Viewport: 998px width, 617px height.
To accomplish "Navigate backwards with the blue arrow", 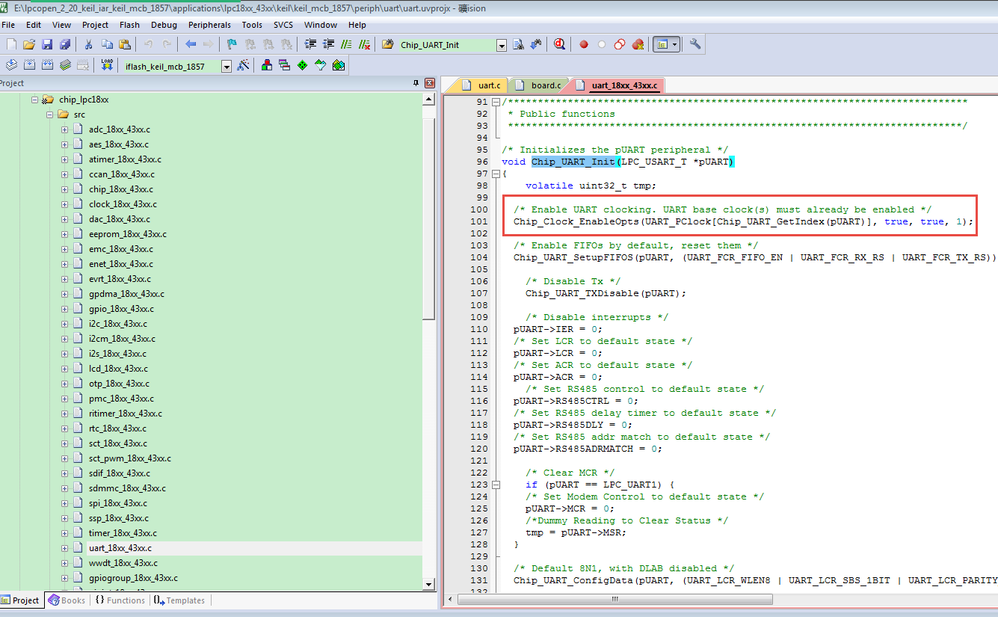I will pyautogui.click(x=190, y=45).
